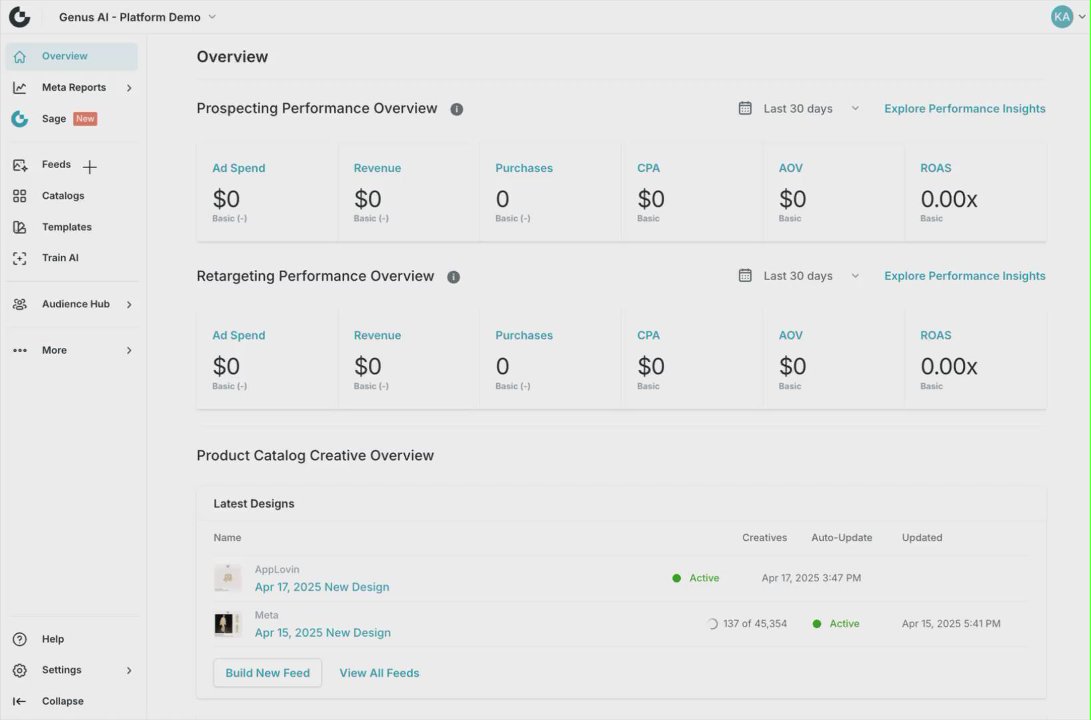
Task: Click the Build New Feed button
Action: [x=267, y=673]
